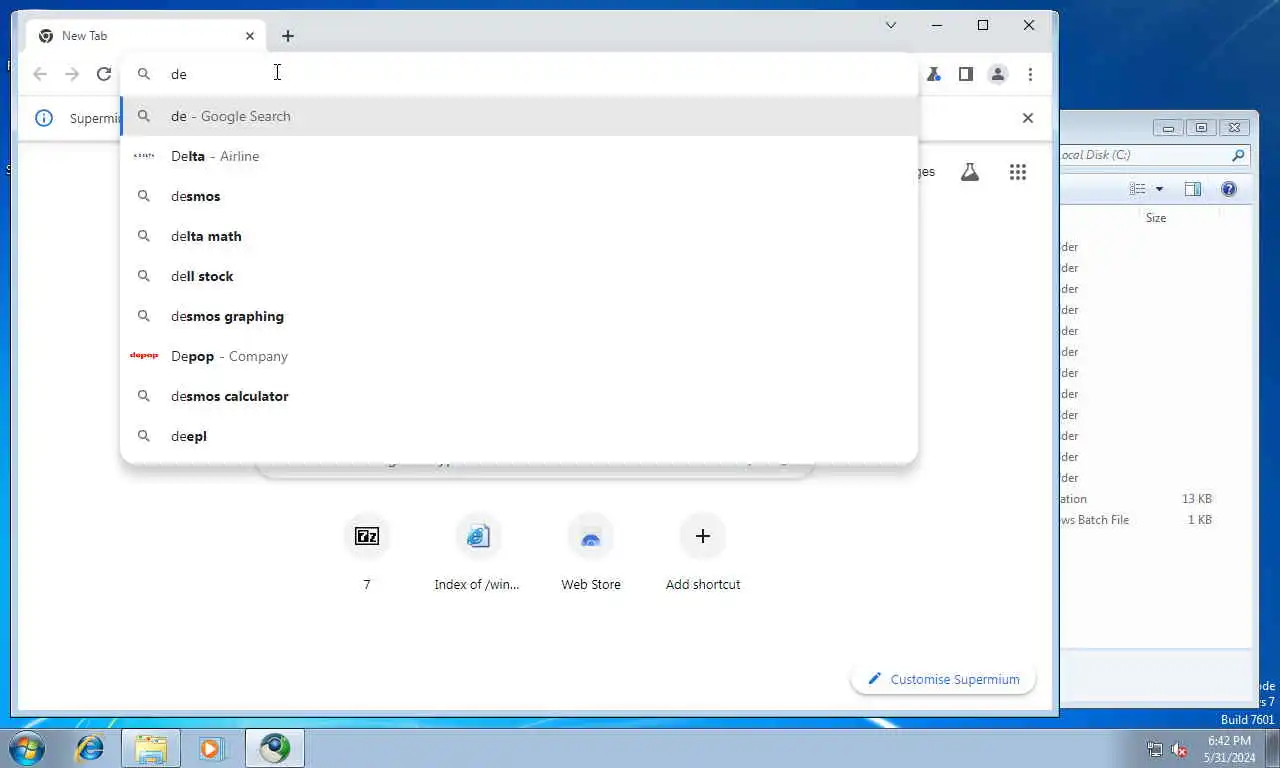Open the Explorer view options dropdown arrow
1280x768 pixels.
pyautogui.click(x=1160, y=189)
